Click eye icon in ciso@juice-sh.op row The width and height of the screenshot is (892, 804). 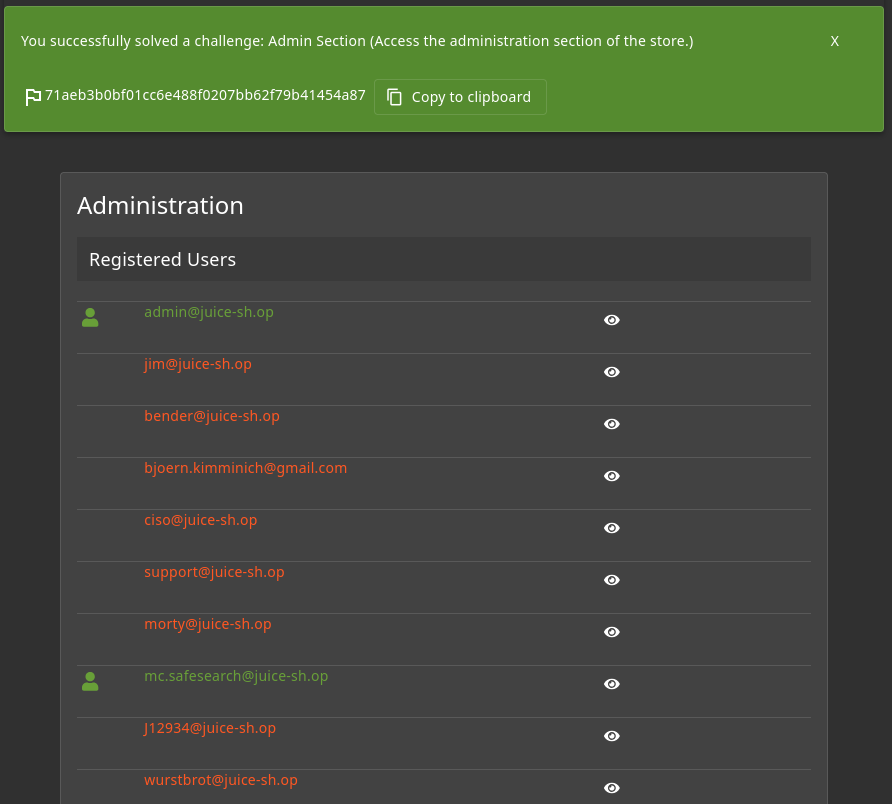coord(612,528)
